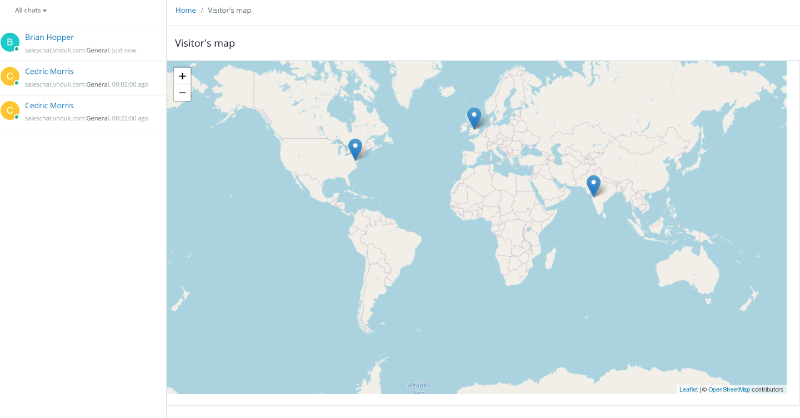Click Visitor's map breadcrumb text
This screenshot has height=418, width=800.
click(229, 10)
